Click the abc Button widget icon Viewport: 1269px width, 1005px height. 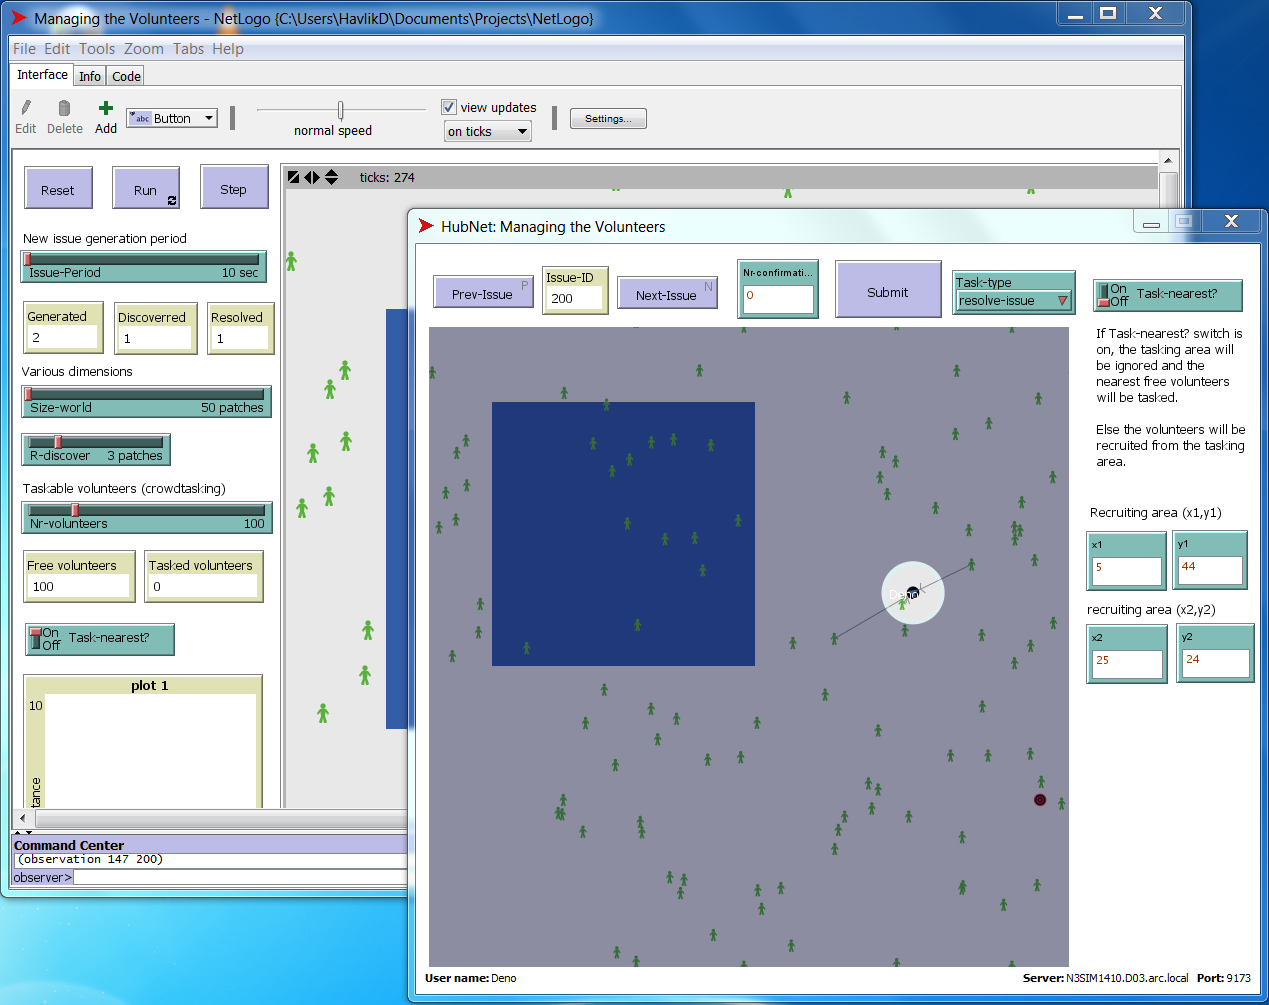pos(140,117)
